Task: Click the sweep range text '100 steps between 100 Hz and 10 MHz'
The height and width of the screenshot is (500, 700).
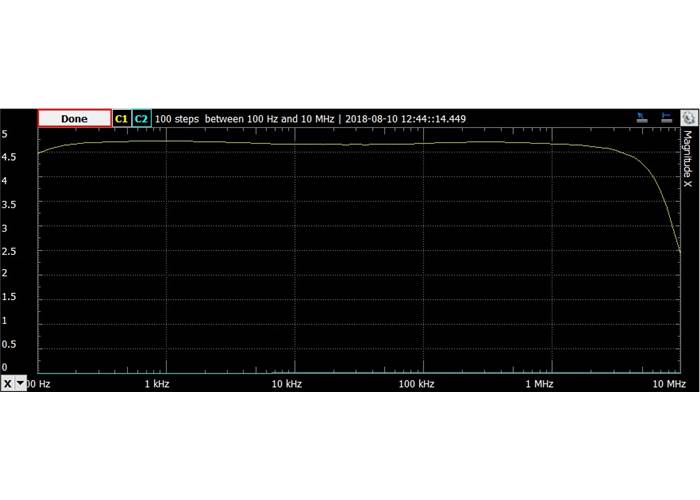Action: click(x=244, y=118)
